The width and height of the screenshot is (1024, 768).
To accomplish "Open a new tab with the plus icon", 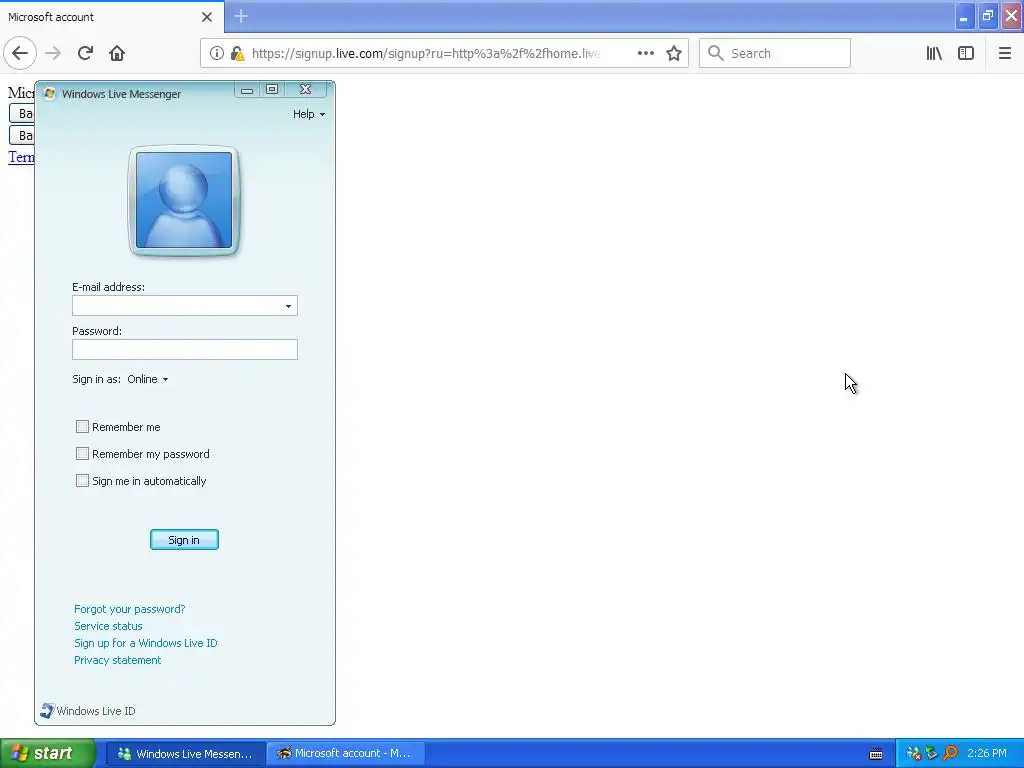I will pos(241,16).
